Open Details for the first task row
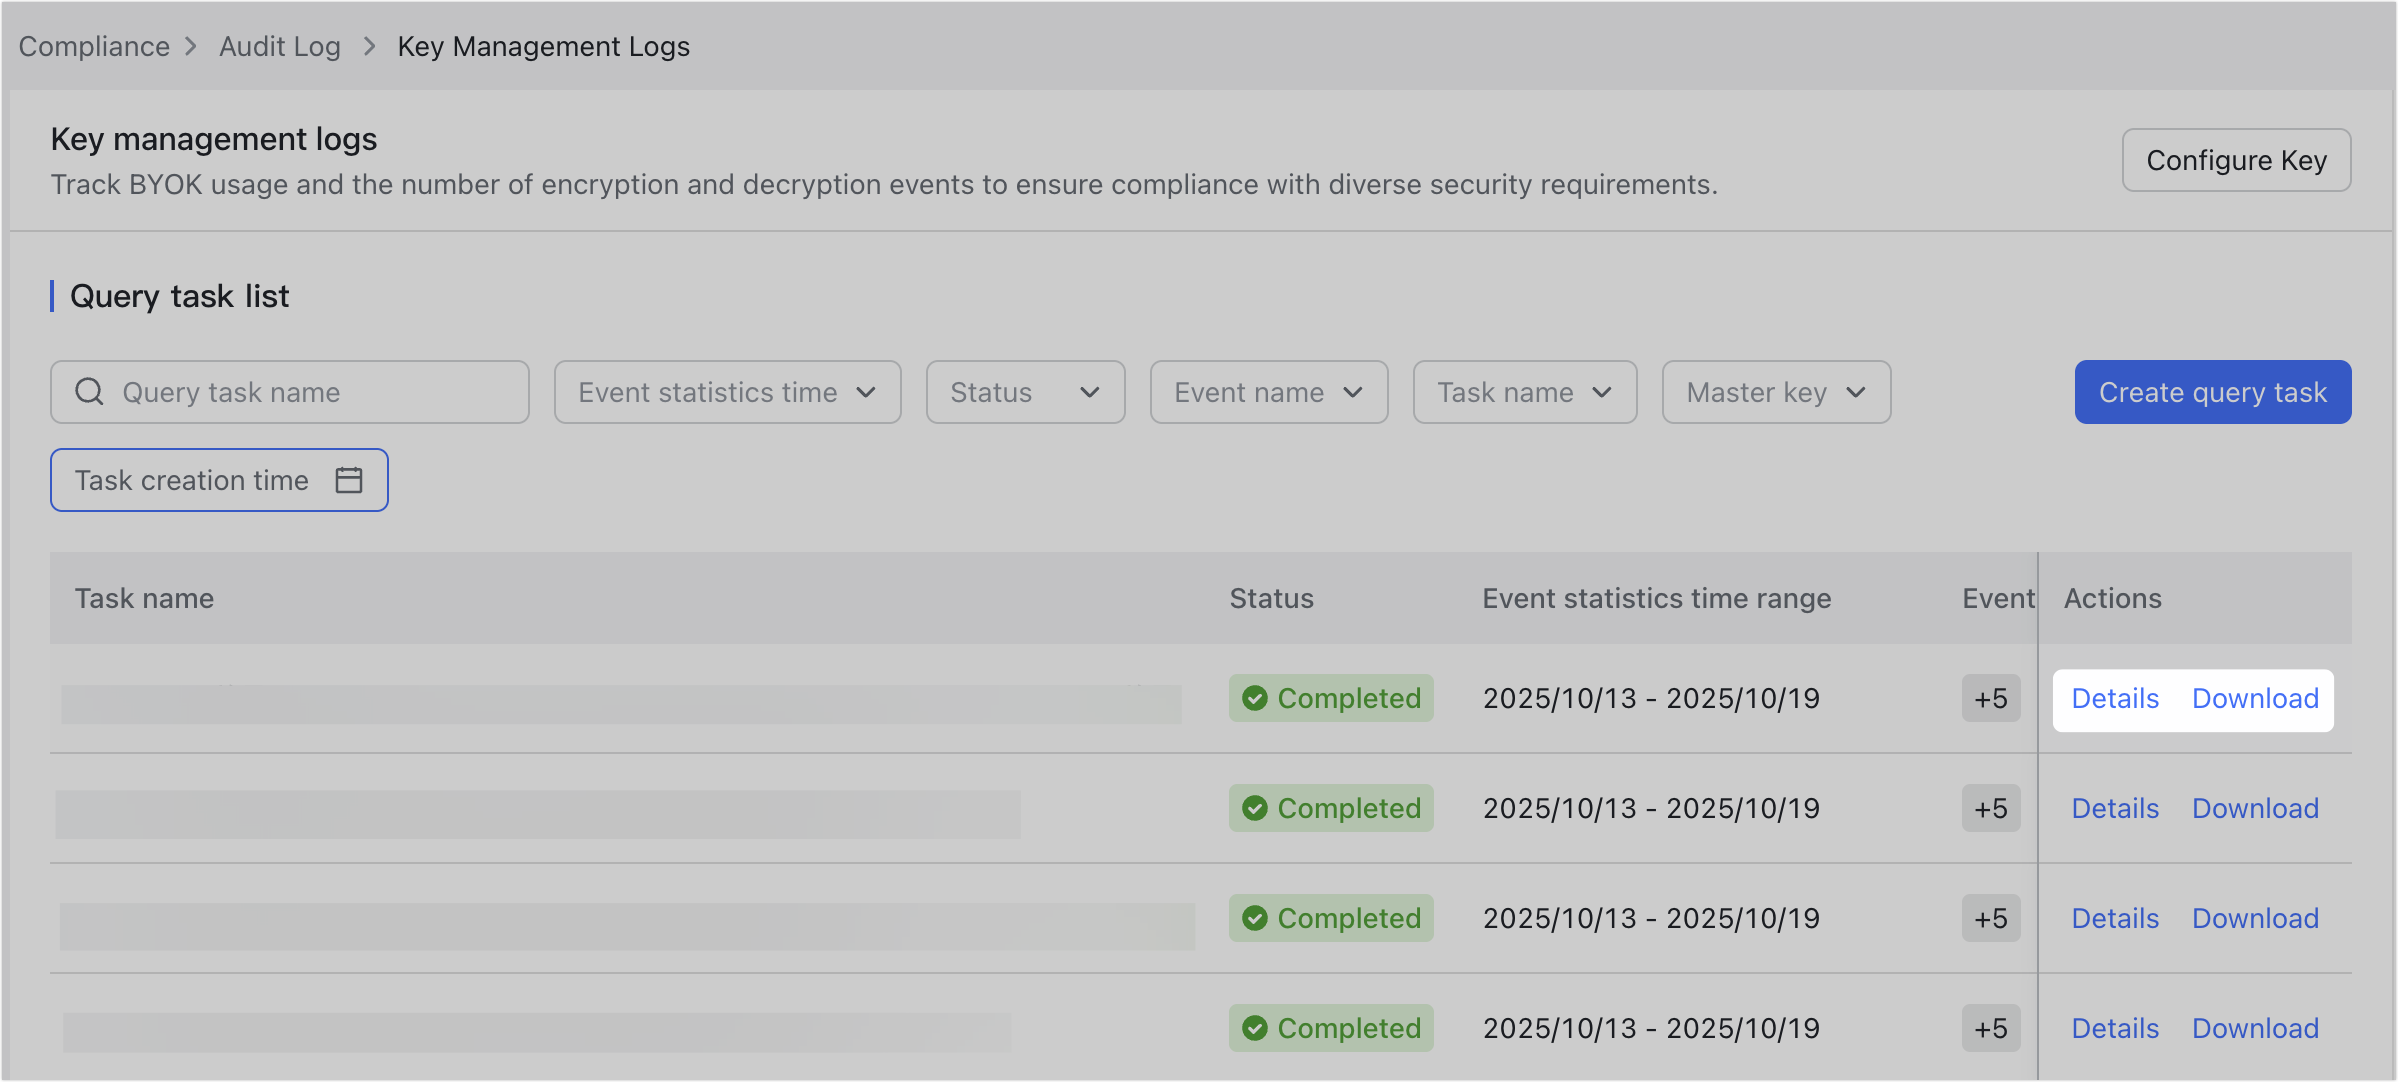The width and height of the screenshot is (2398, 1082). click(x=2115, y=698)
